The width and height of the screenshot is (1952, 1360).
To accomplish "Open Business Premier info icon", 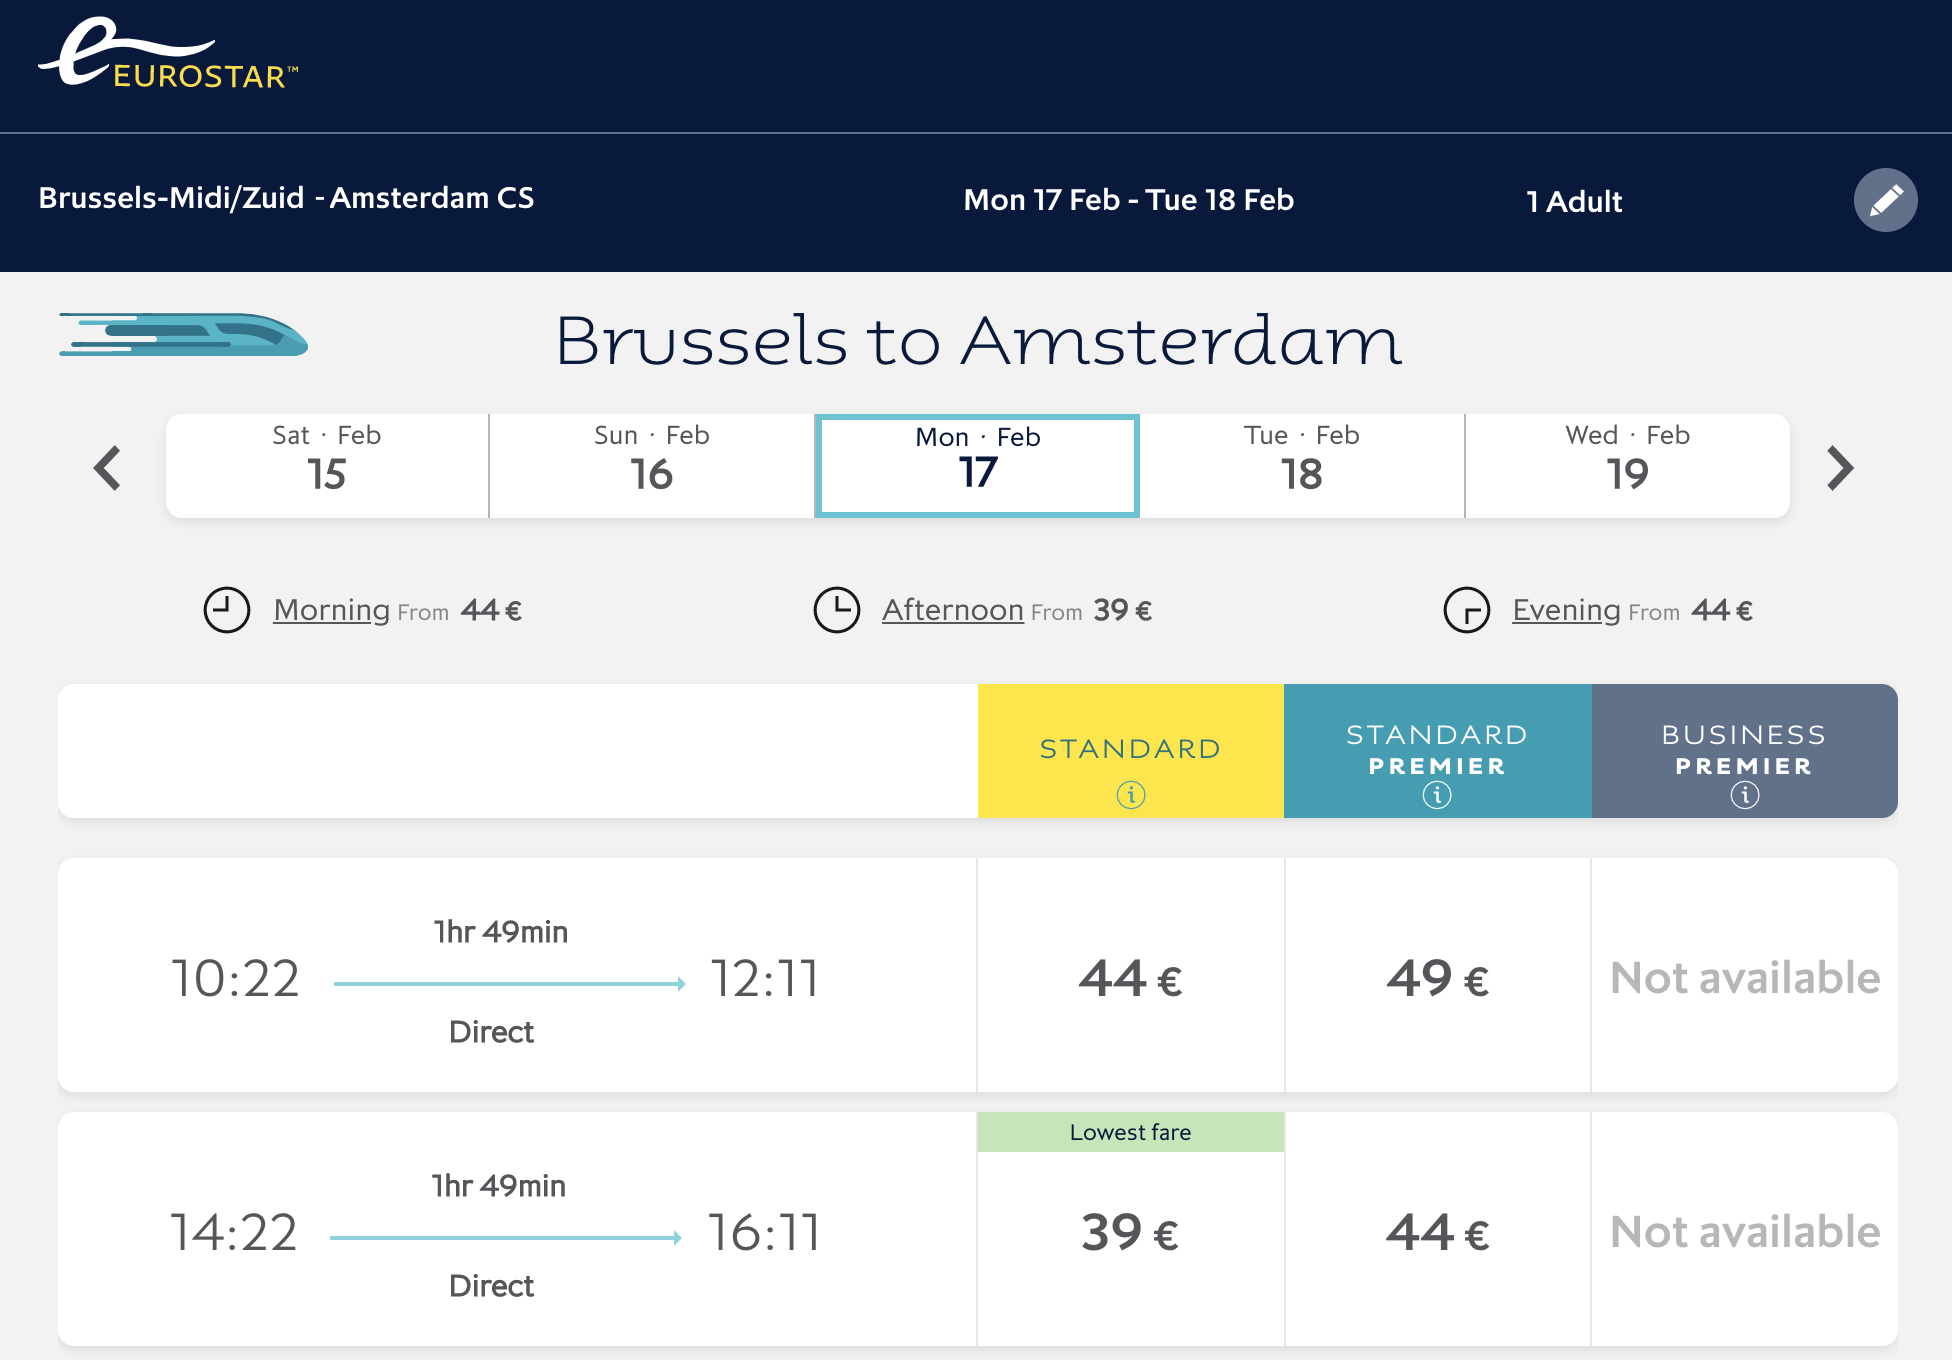I will (x=1745, y=795).
